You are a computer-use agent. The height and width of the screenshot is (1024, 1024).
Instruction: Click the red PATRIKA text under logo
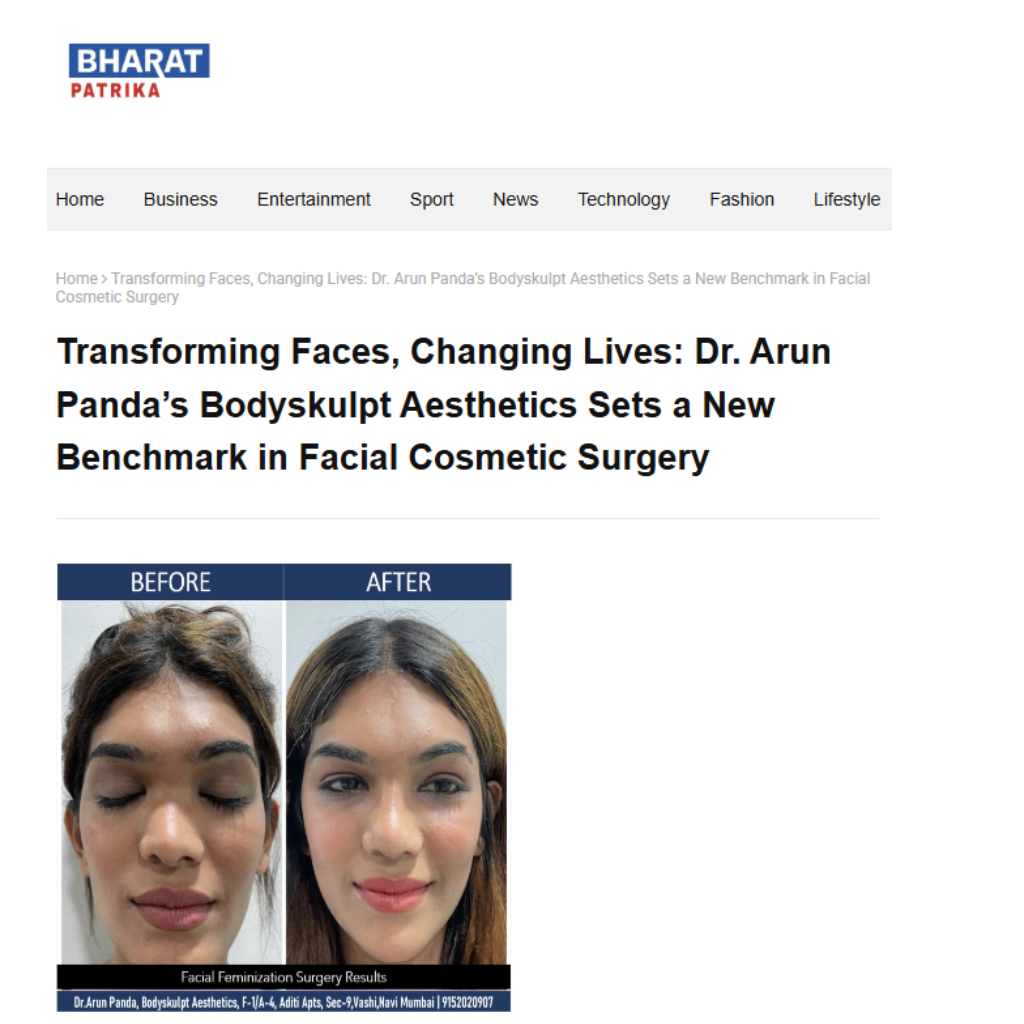[115, 90]
